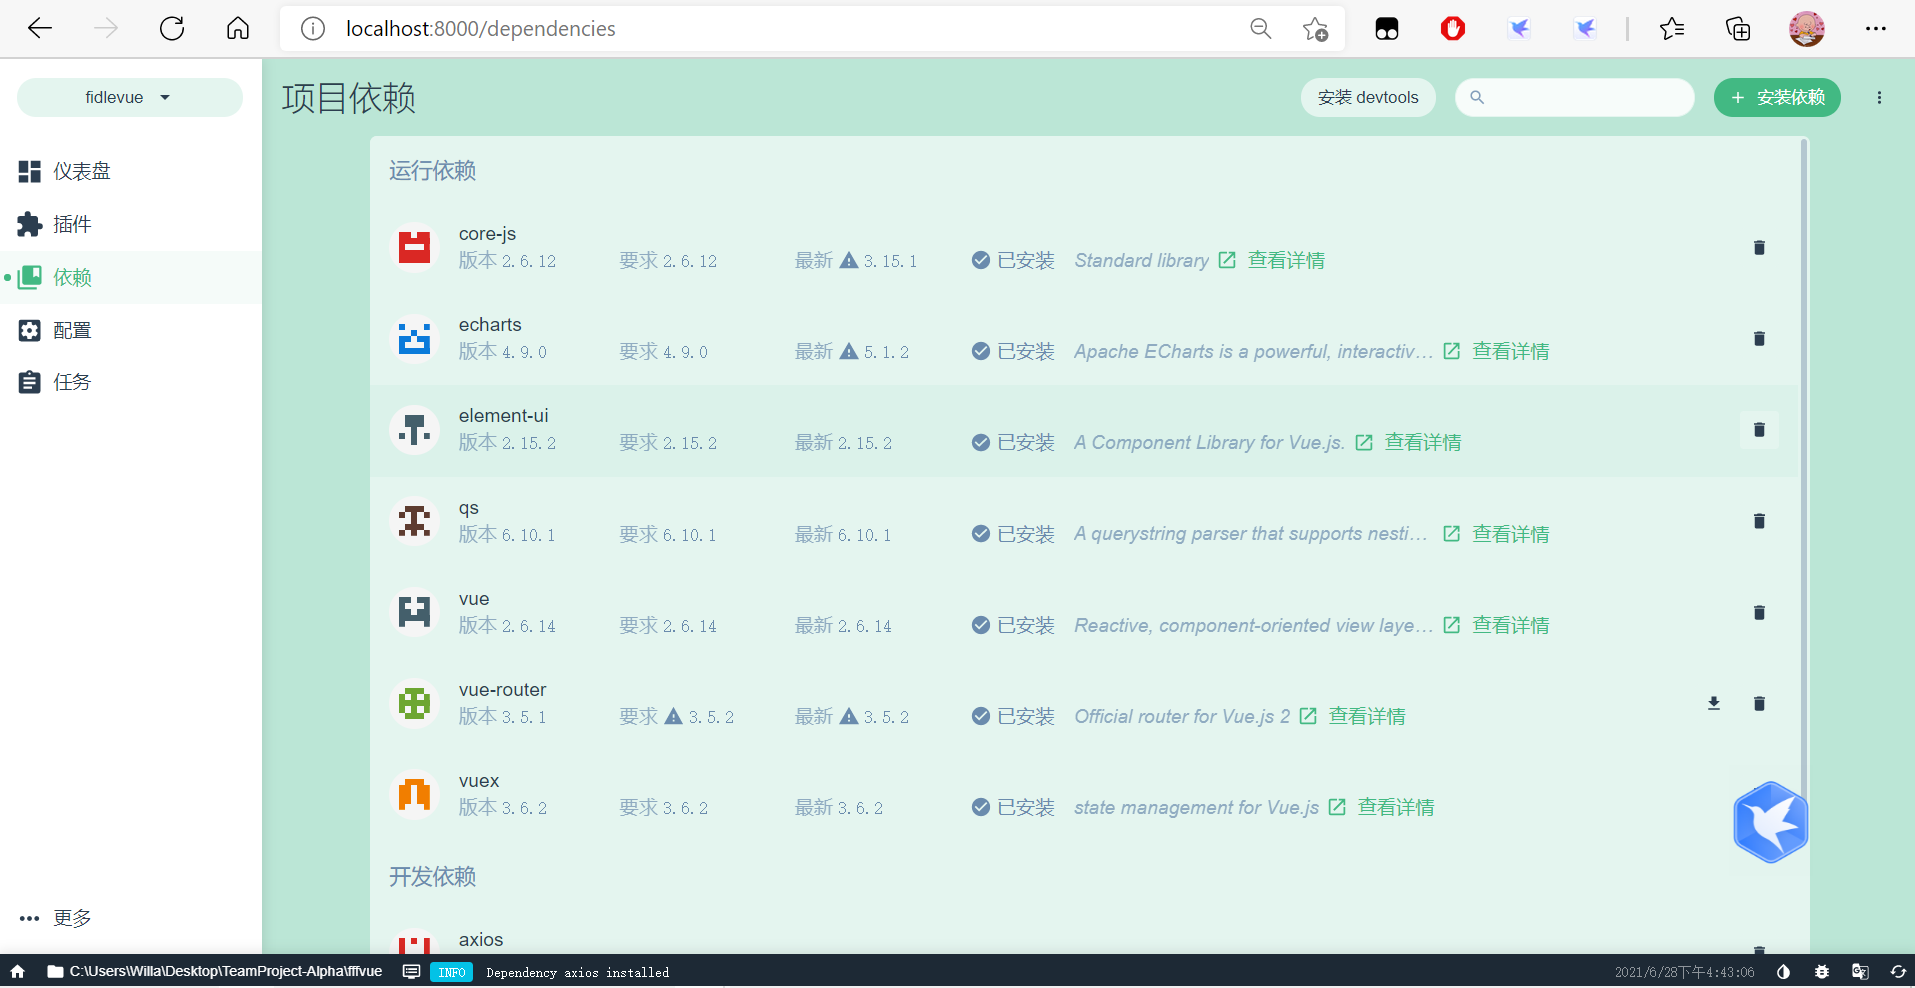This screenshot has width=1915, height=988.
Task: Click the browser address bar URL
Action: (481, 29)
